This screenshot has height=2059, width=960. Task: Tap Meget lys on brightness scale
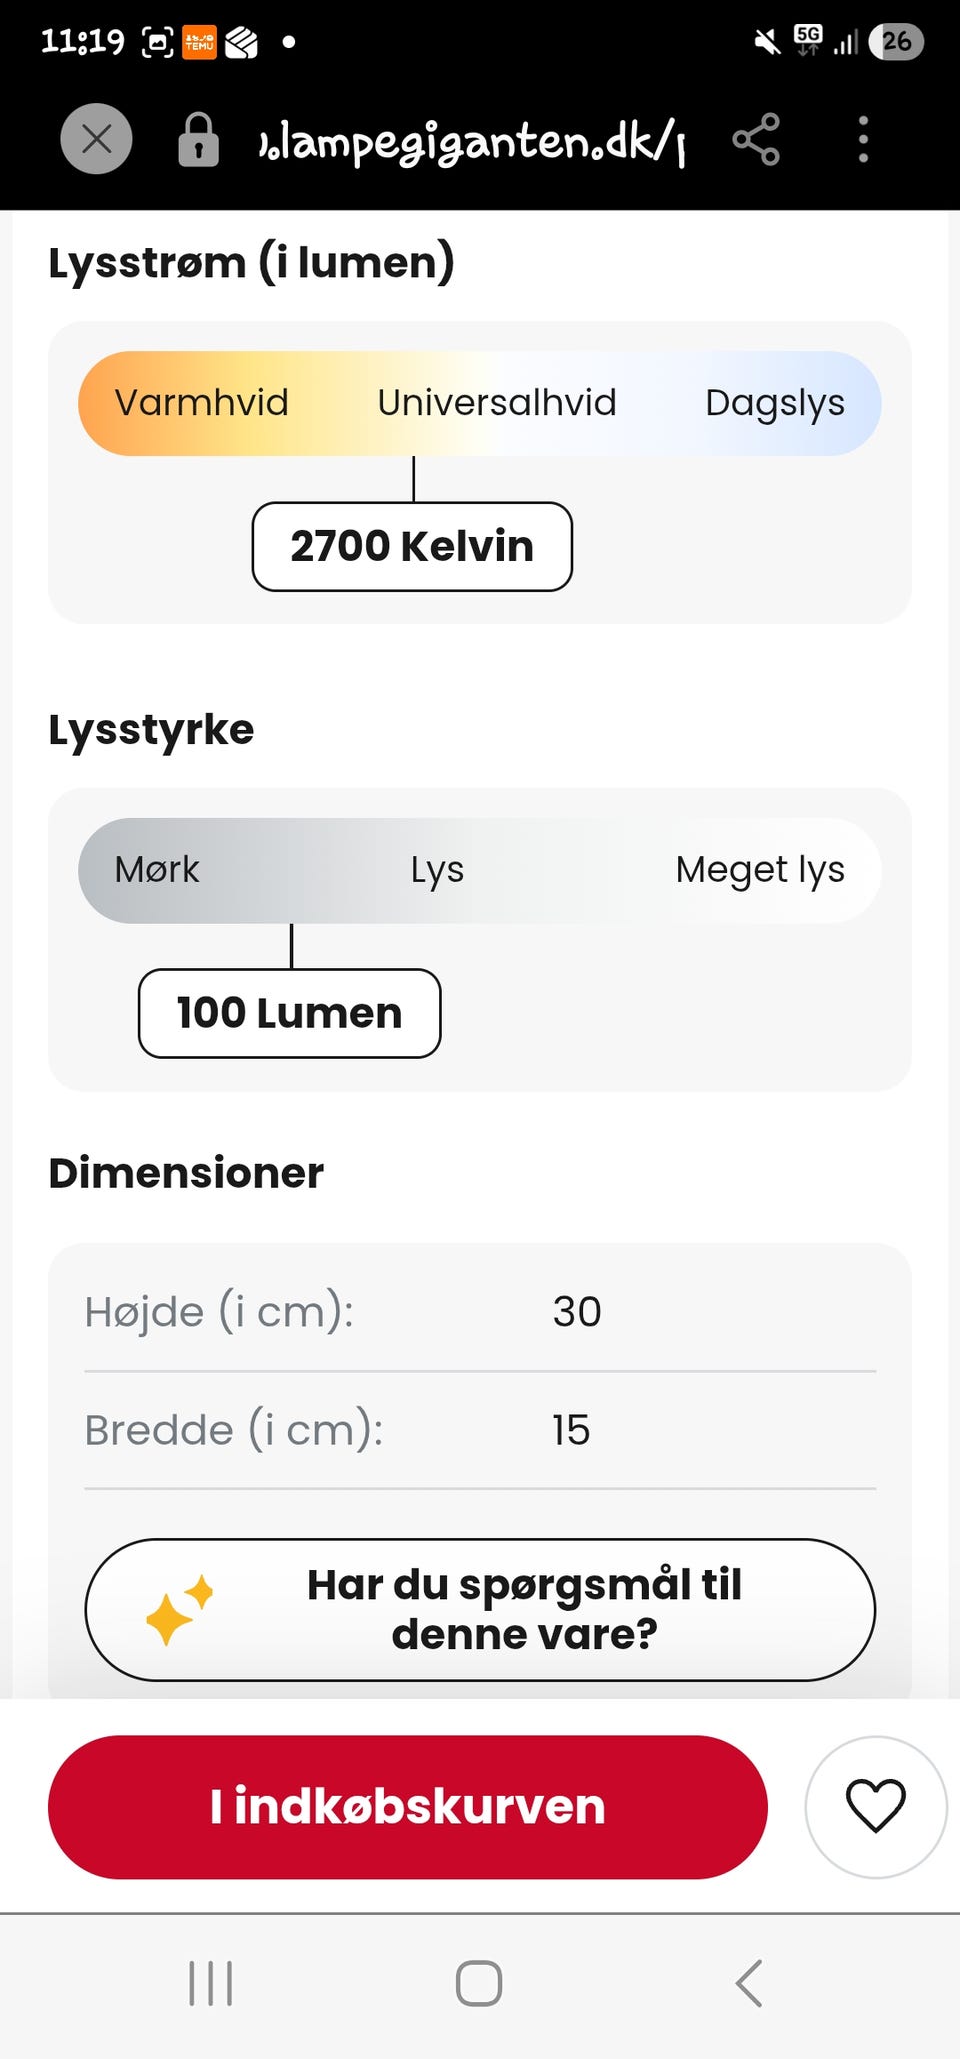point(759,870)
